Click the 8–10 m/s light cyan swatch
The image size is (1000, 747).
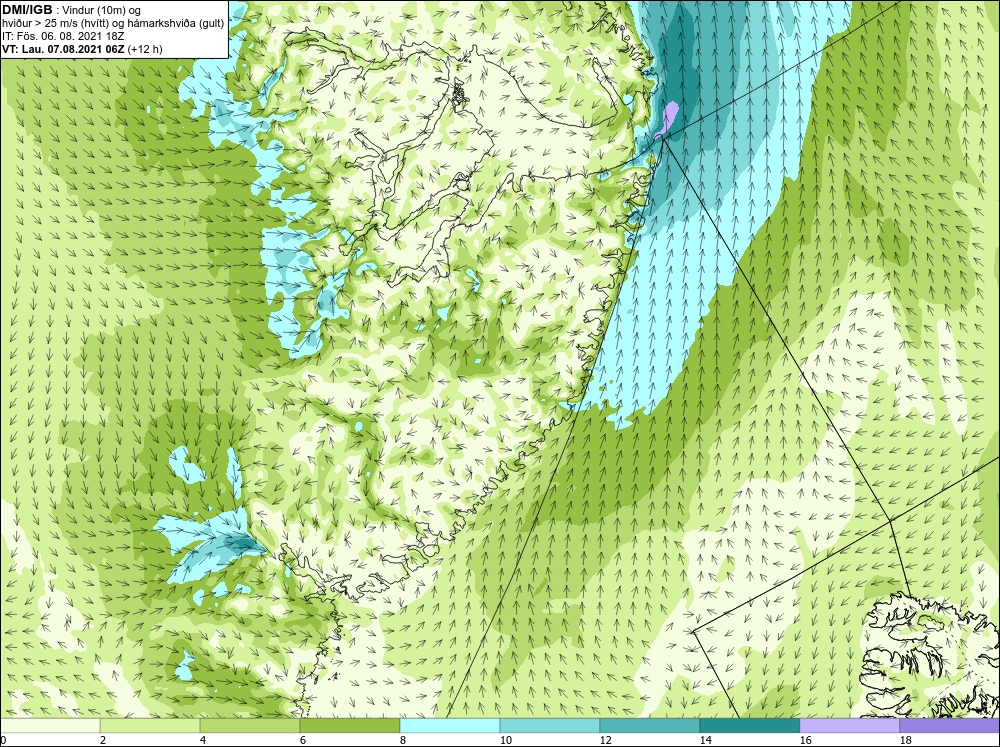pyautogui.click(x=450, y=725)
